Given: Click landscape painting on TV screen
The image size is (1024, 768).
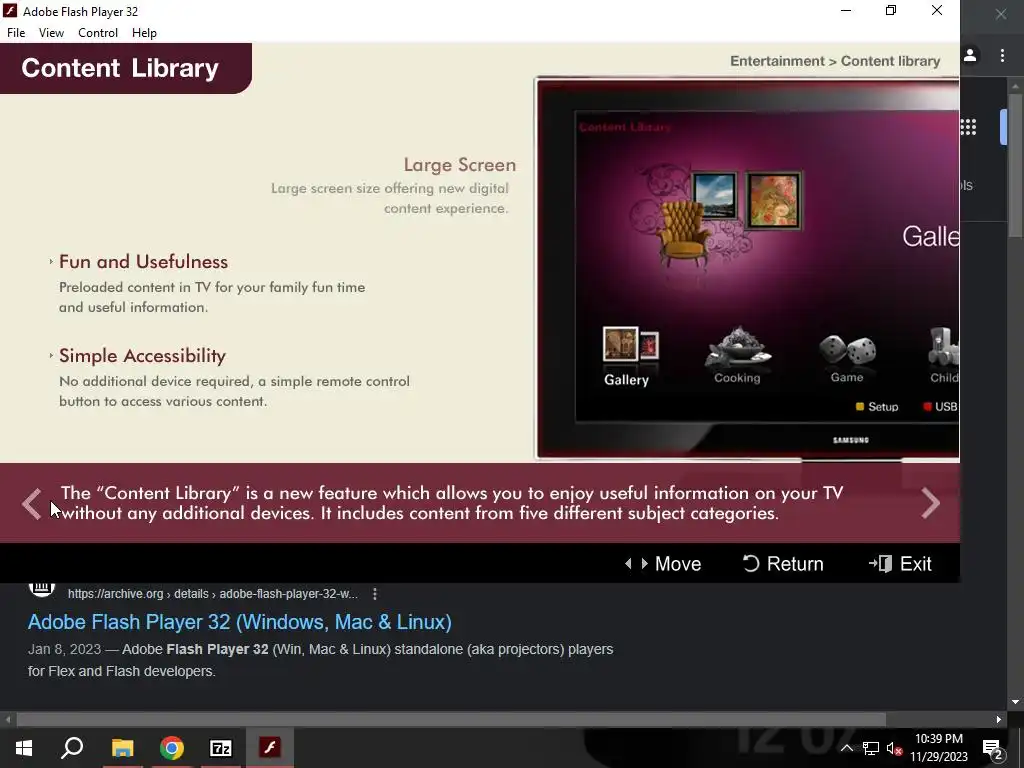Looking at the screenshot, I should click(714, 196).
